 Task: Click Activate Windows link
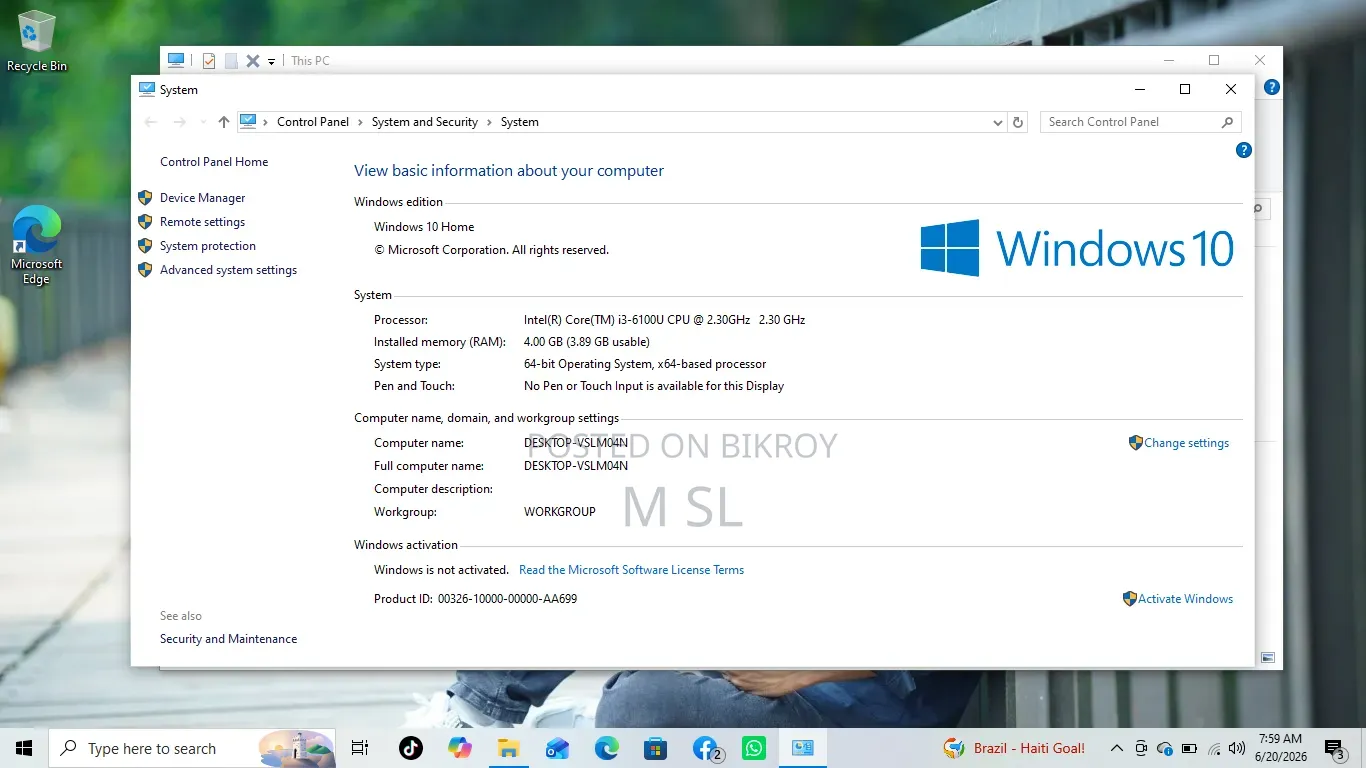1185,599
